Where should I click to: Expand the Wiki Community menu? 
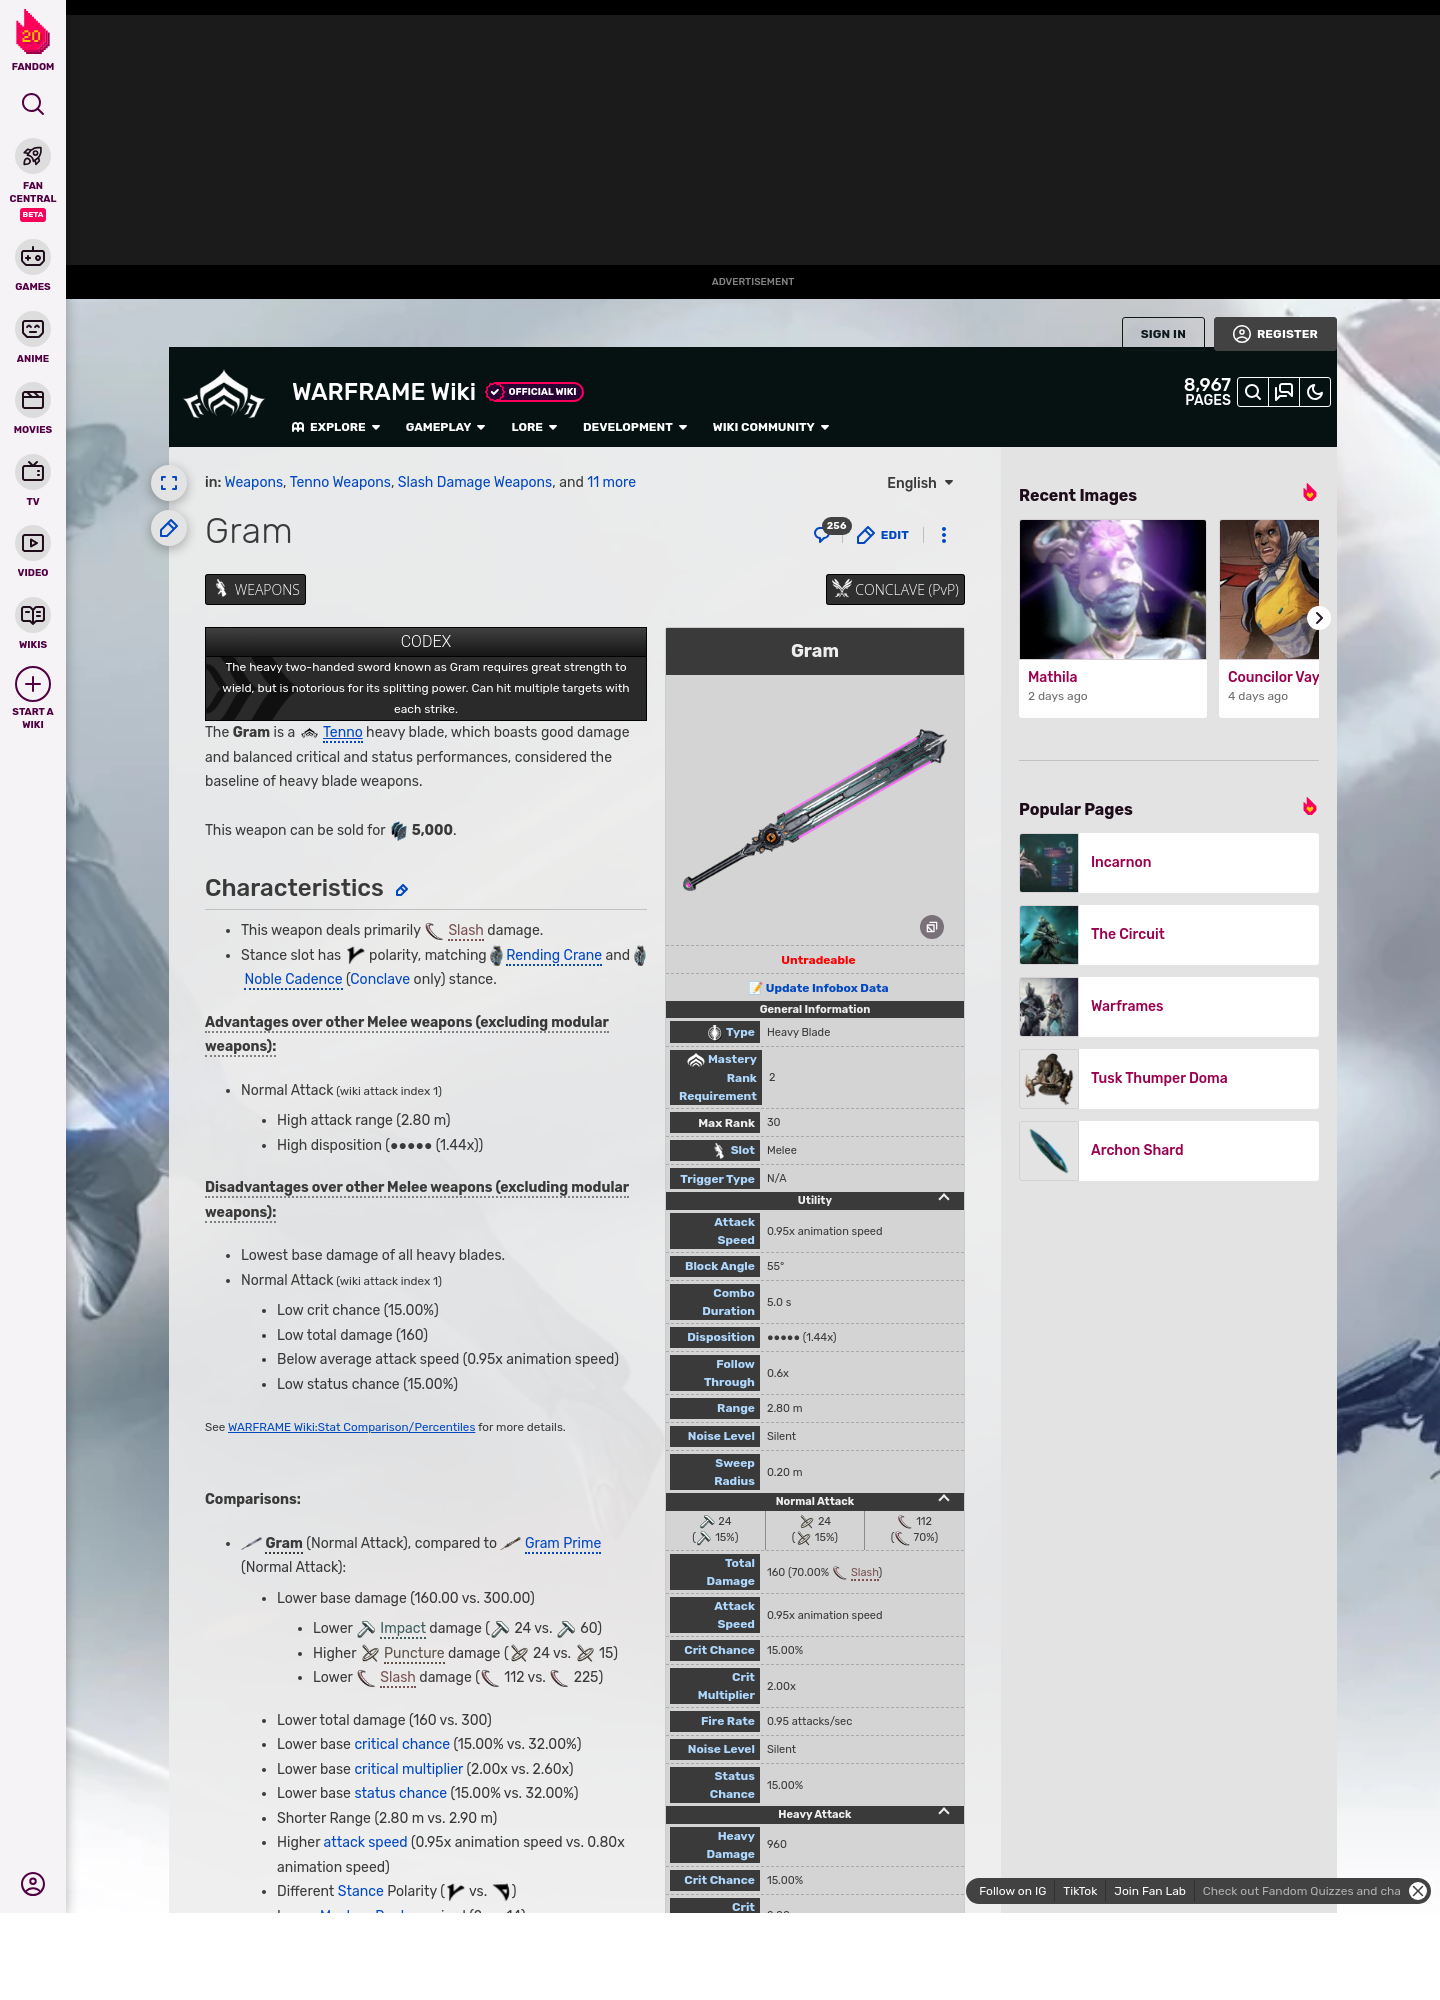pyautogui.click(x=771, y=427)
